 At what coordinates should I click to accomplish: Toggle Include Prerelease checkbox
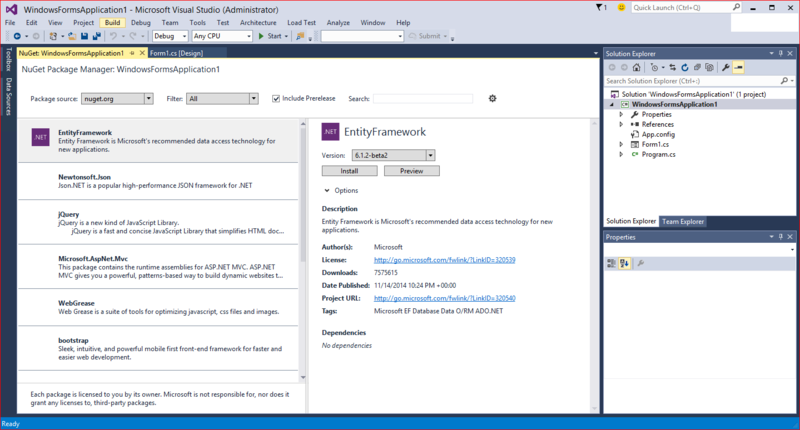click(x=276, y=98)
